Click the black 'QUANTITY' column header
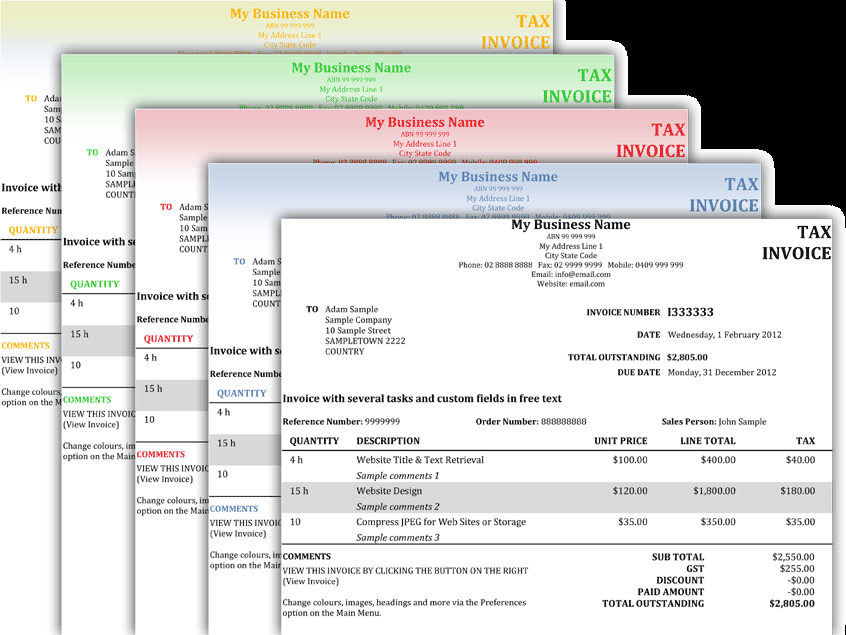This screenshot has width=846, height=635. (x=314, y=441)
